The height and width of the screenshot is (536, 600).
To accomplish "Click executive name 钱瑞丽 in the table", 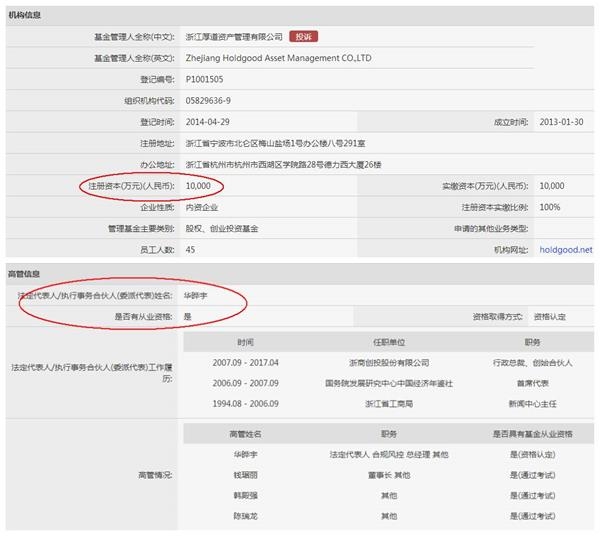I will click(245, 477).
